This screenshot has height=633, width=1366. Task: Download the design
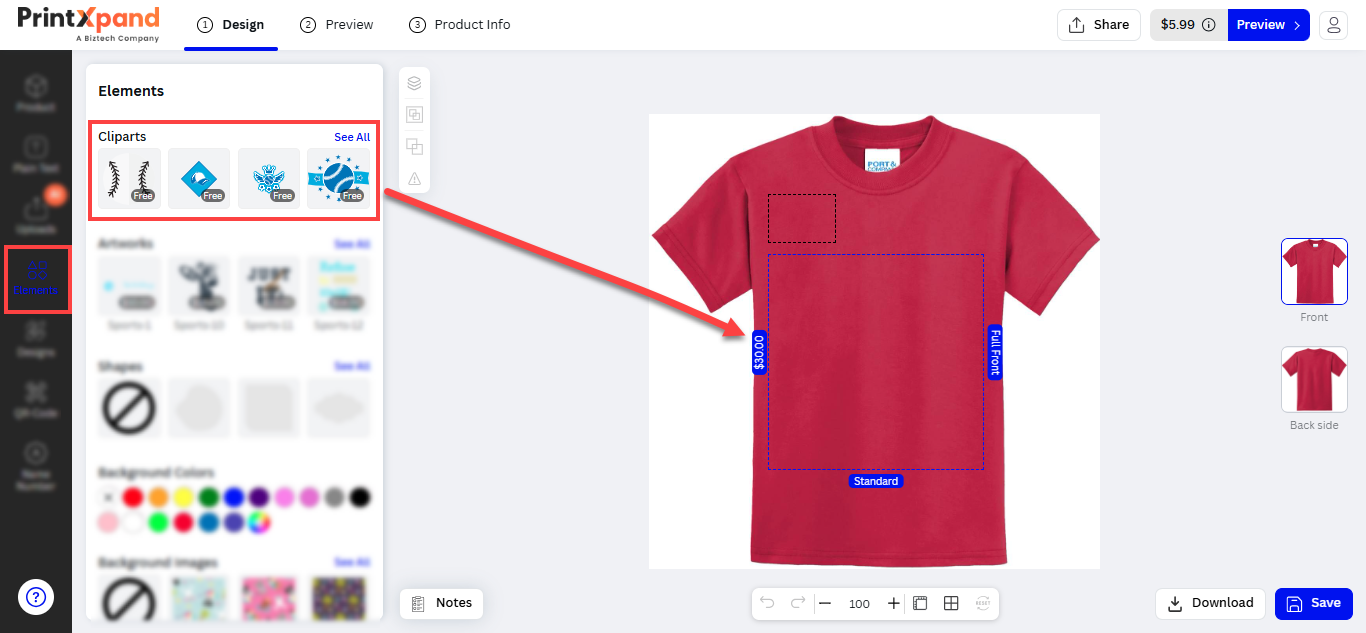pyautogui.click(x=1210, y=603)
